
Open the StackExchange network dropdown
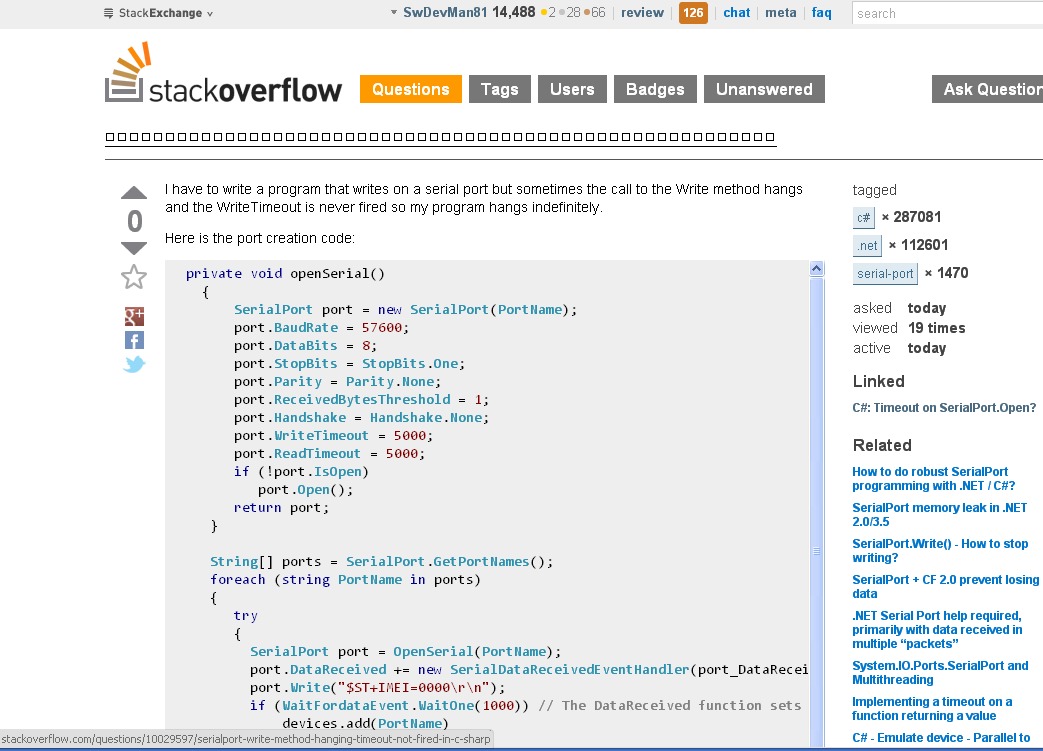pyautogui.click(x=158, y=13)
